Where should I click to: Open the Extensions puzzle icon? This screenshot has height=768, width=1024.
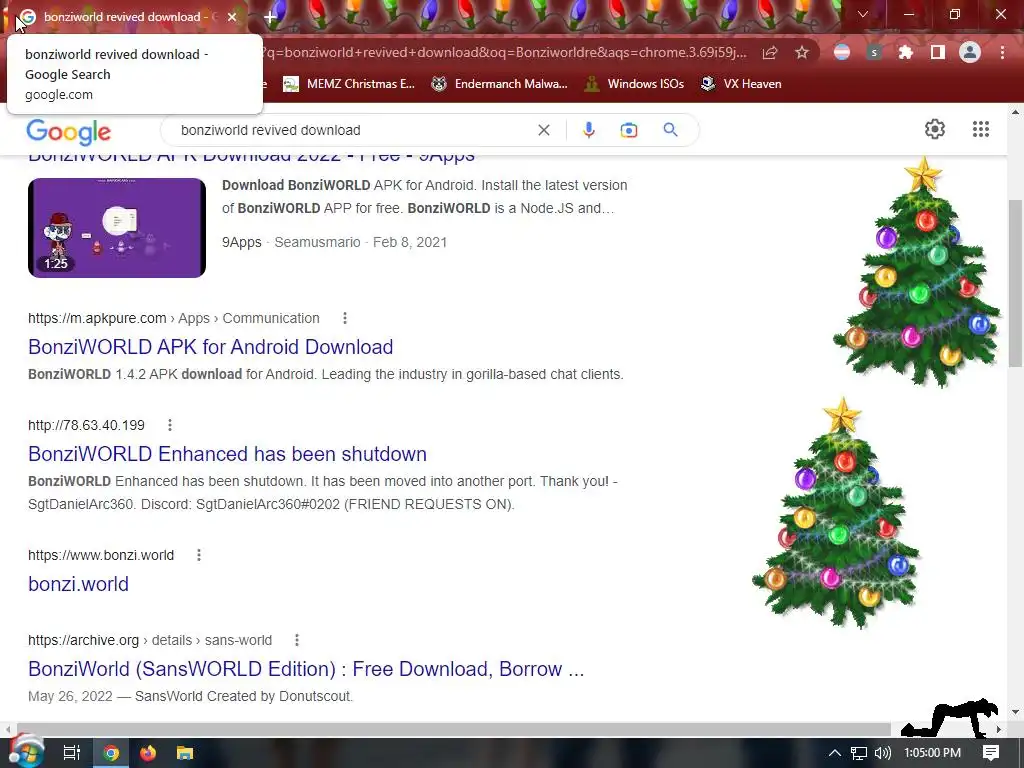pos(905,52)
